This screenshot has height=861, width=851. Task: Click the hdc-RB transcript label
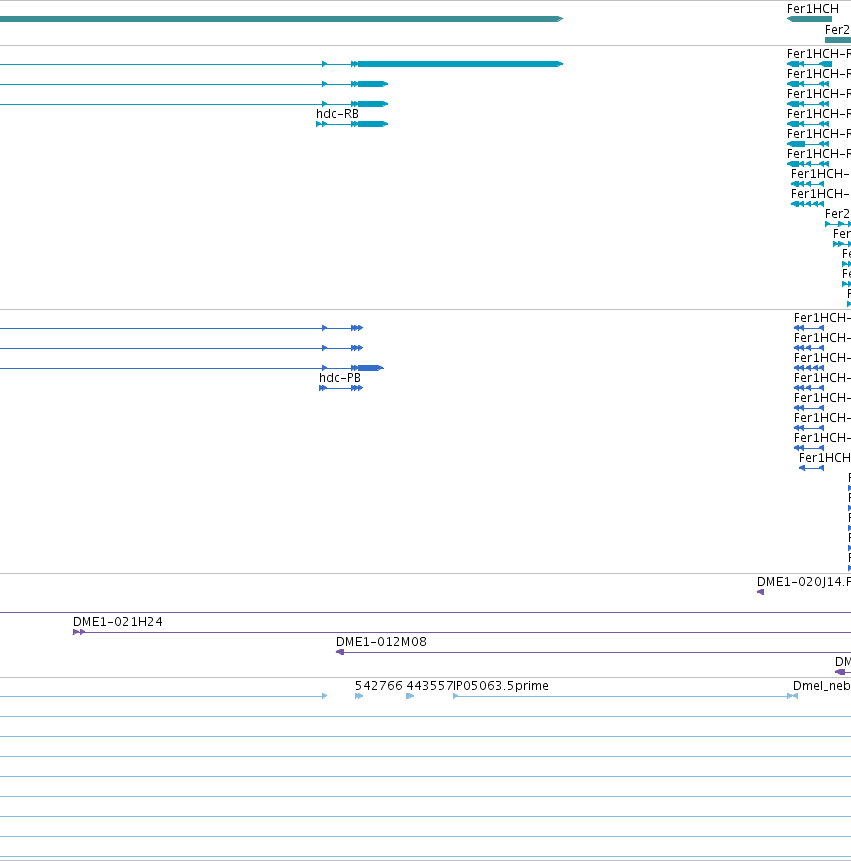pyautogui.click(x=337, y=114)
